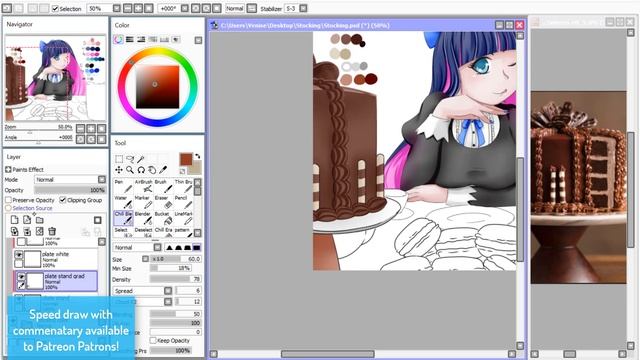The width and height of the screenshot is (640, 360).
Task: Switch to the color wheel mode
Action: 118,39
